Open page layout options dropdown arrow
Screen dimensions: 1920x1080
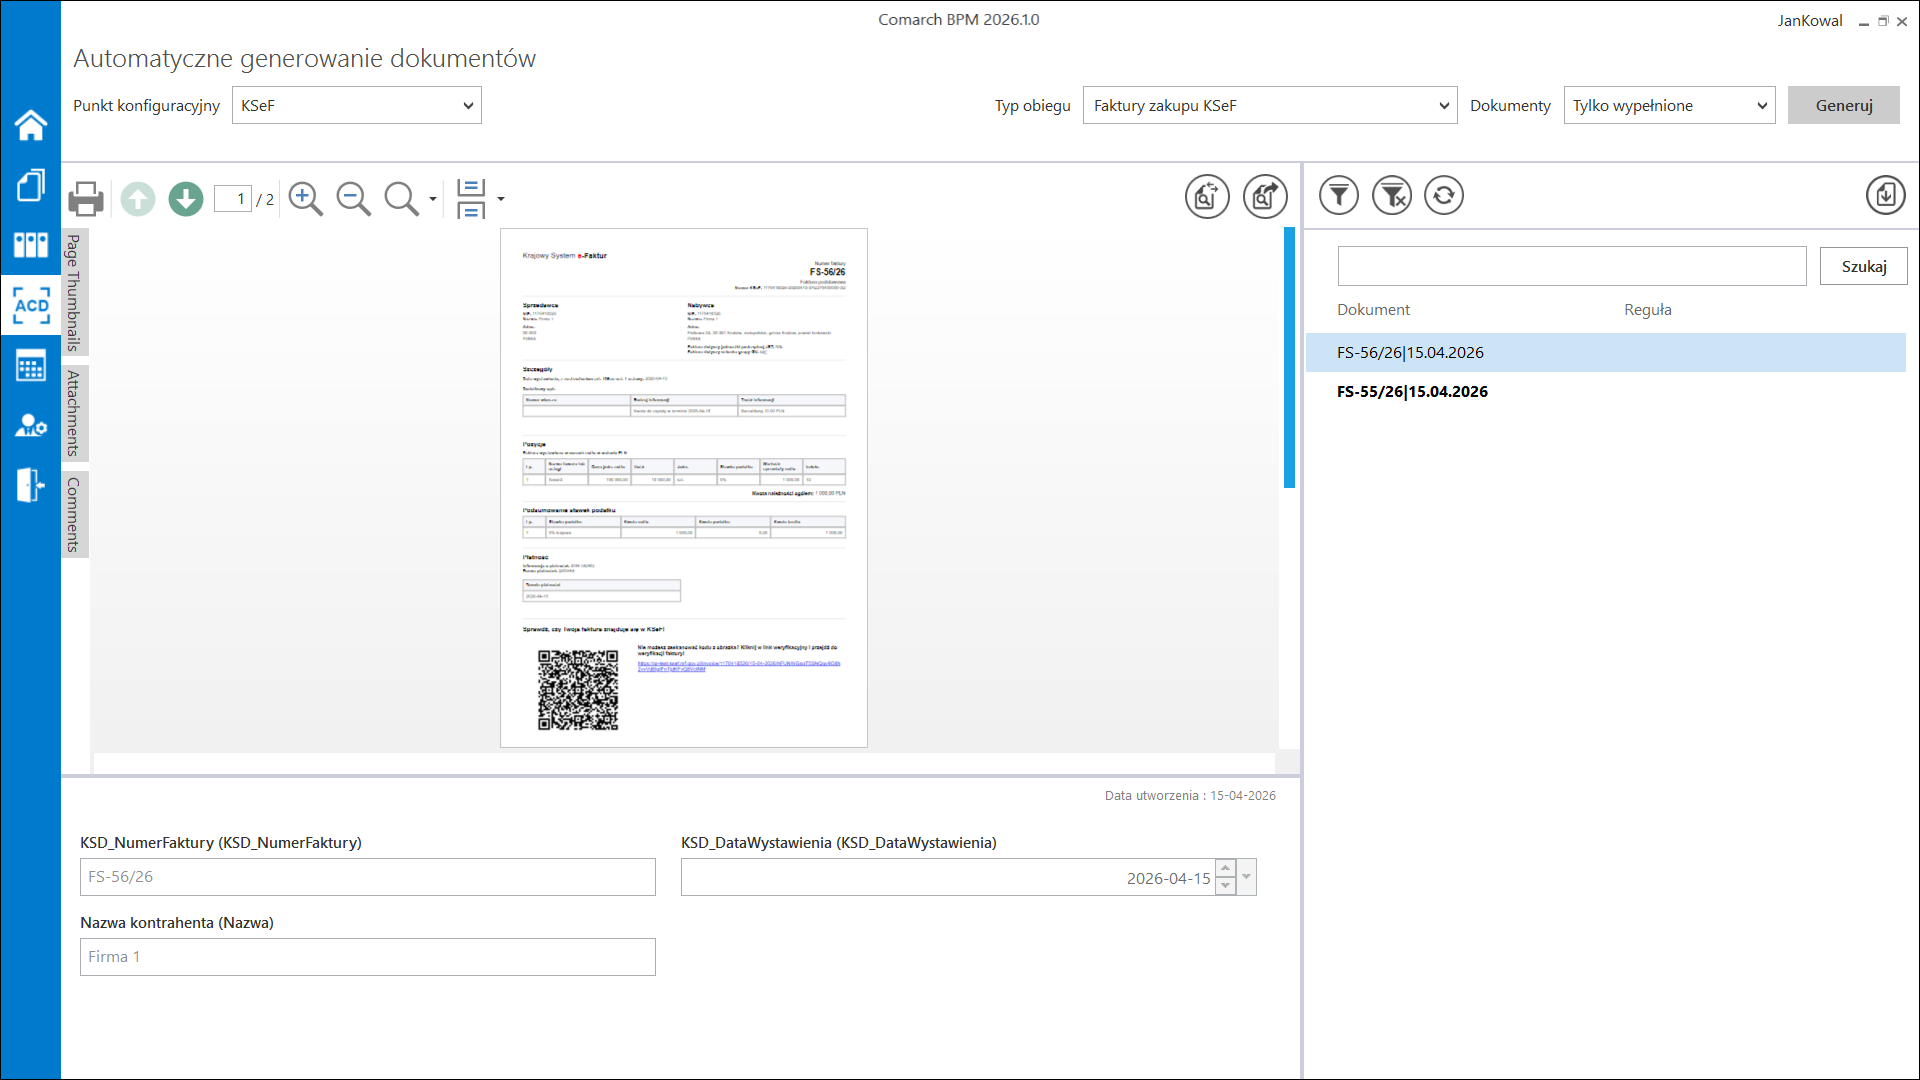point(501,199)
